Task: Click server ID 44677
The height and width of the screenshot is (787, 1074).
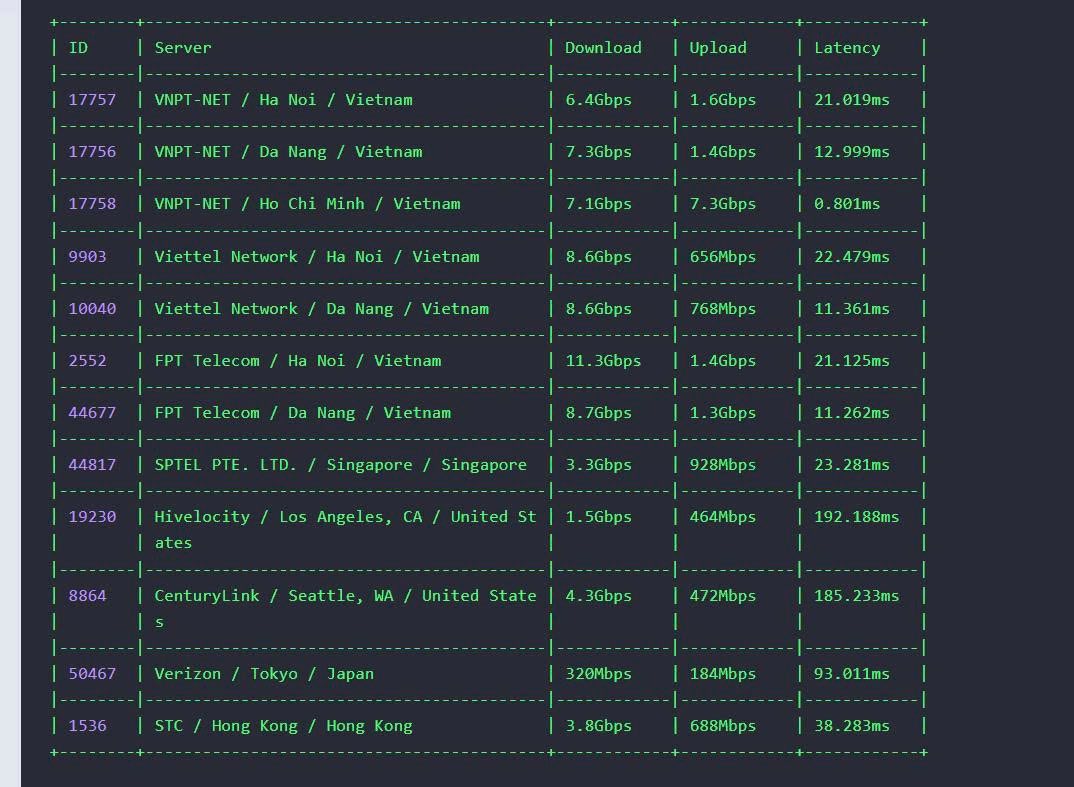Action: (x=92, y=413)
